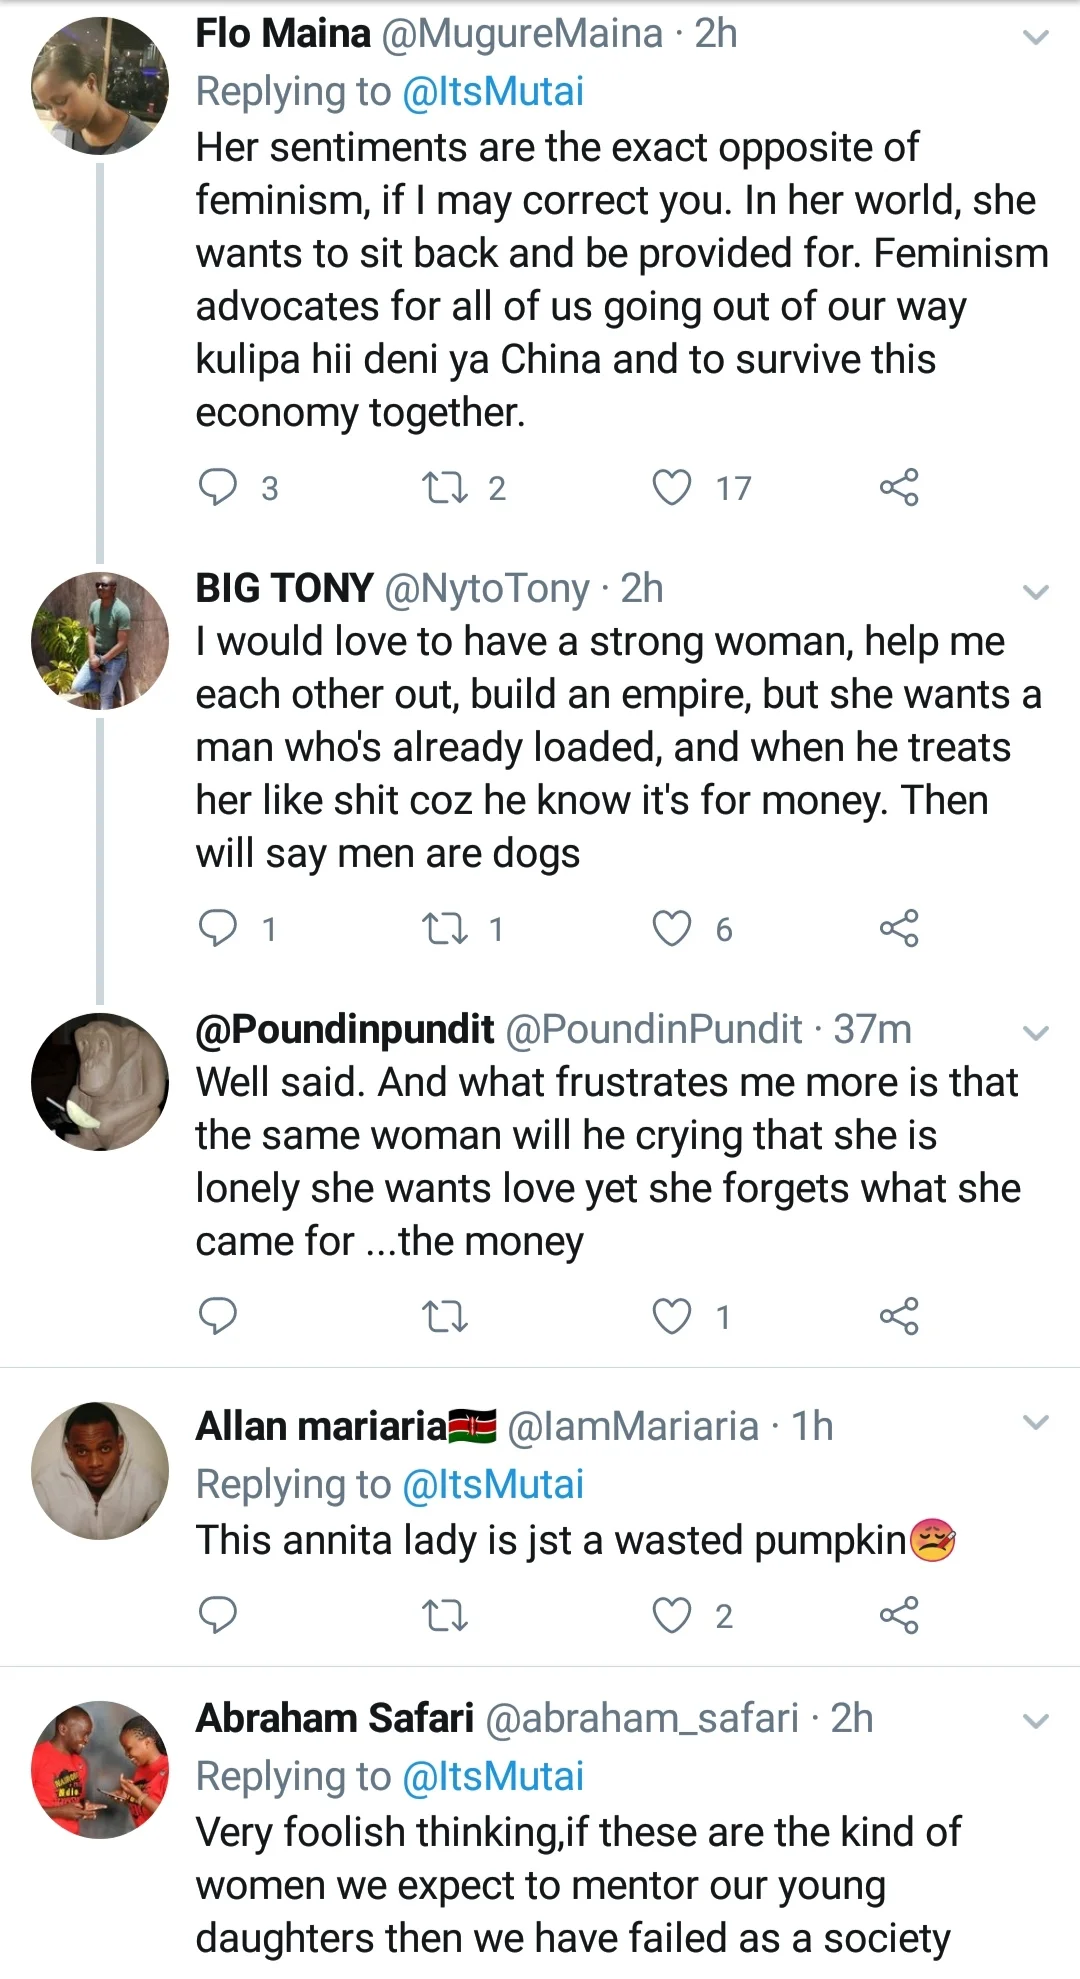View Flo Maina's profile picture

100,86
